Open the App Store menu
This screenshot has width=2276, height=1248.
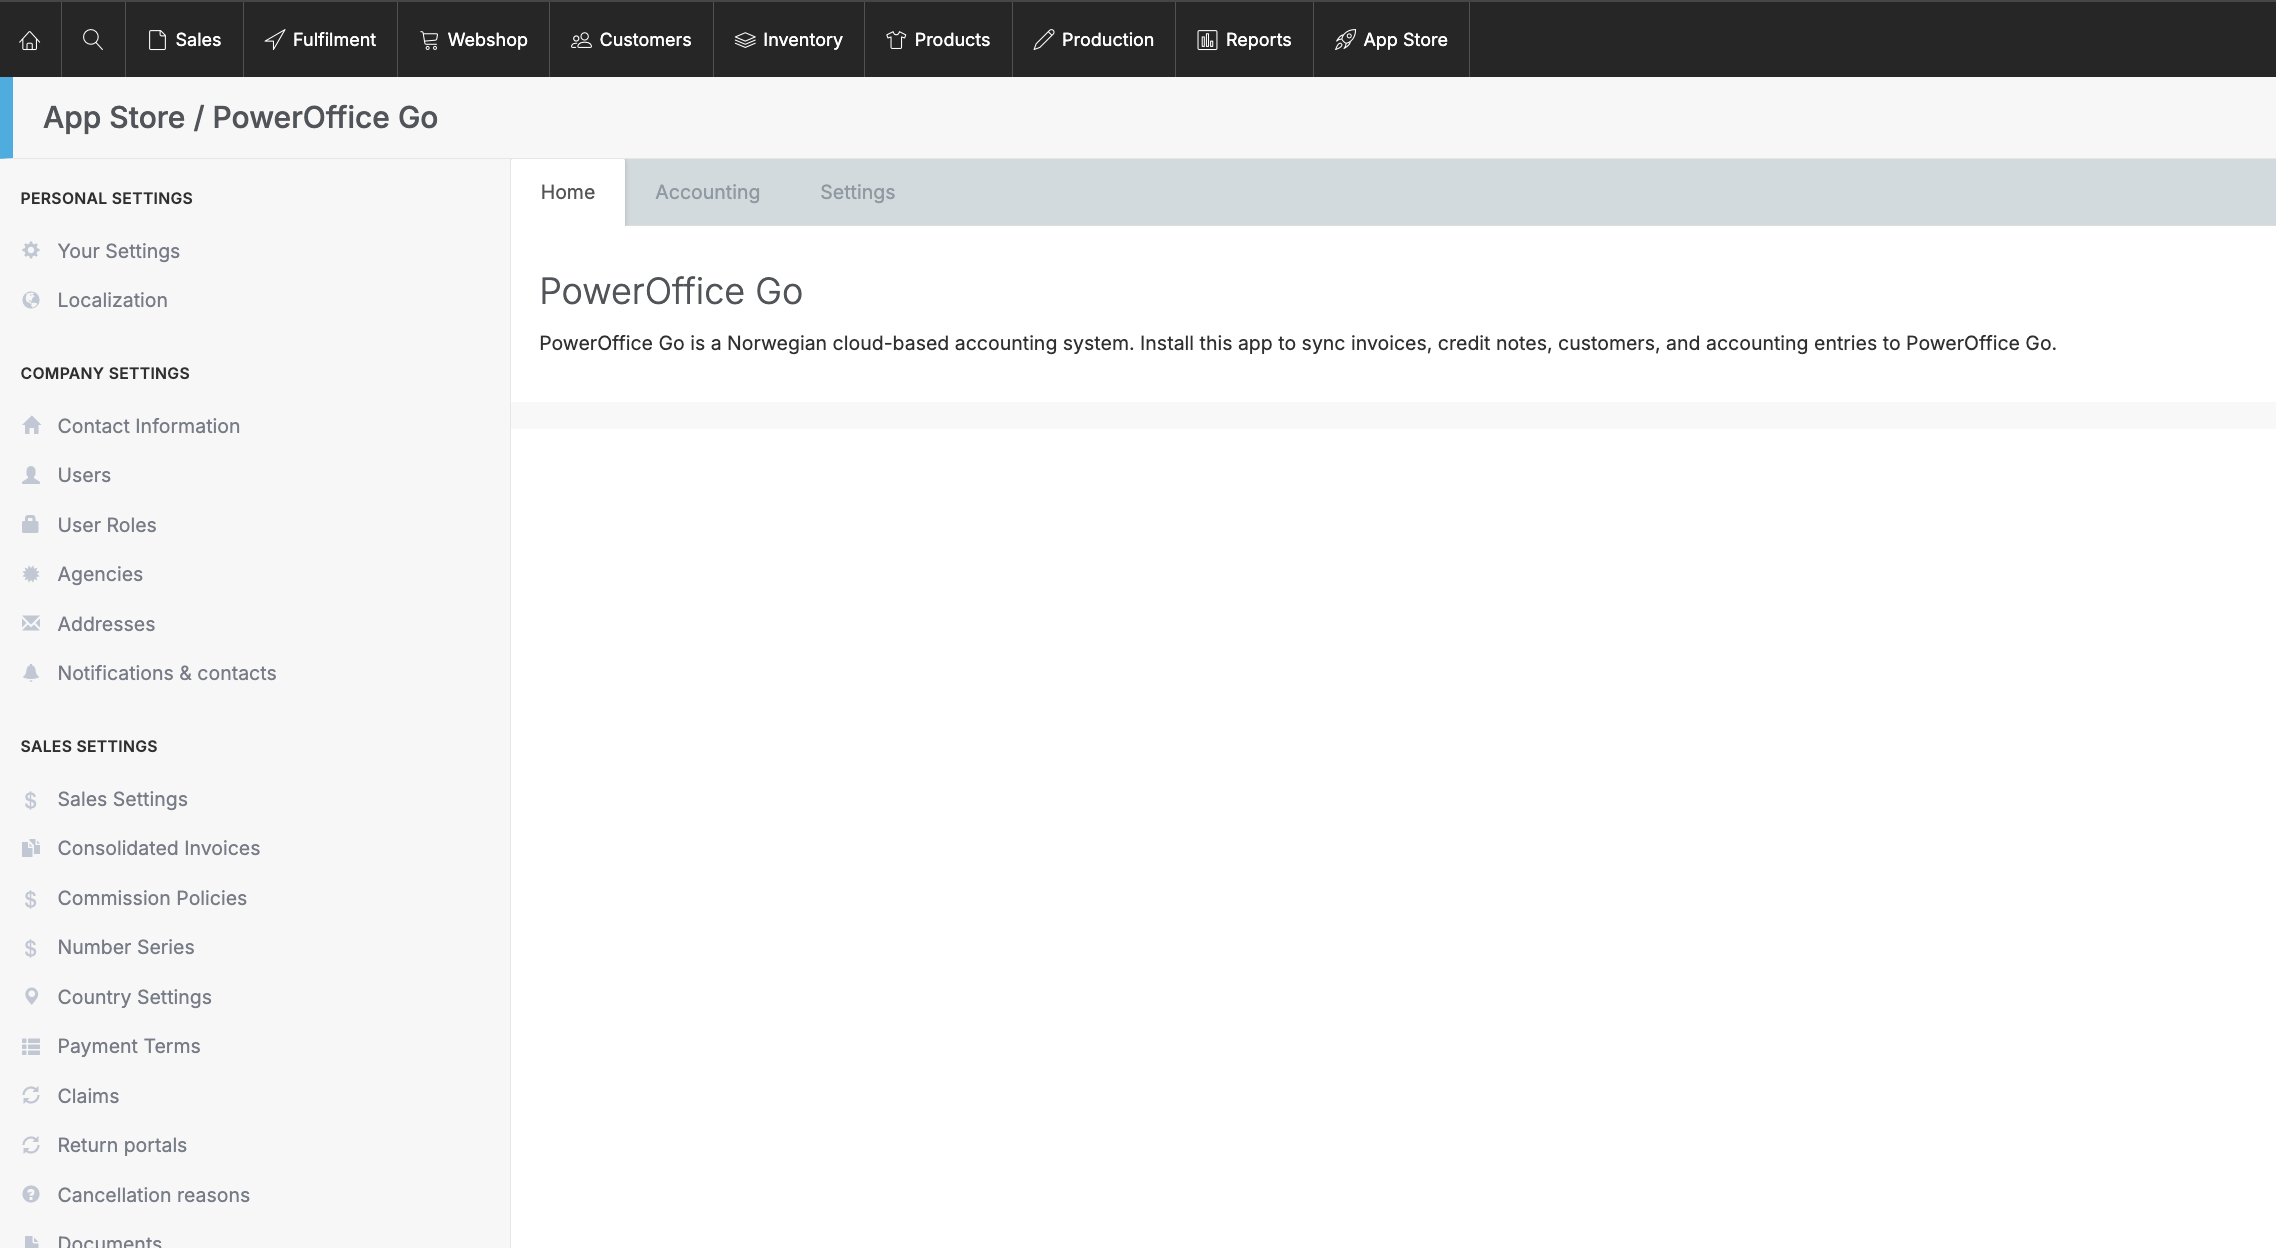click(1391, 40)
